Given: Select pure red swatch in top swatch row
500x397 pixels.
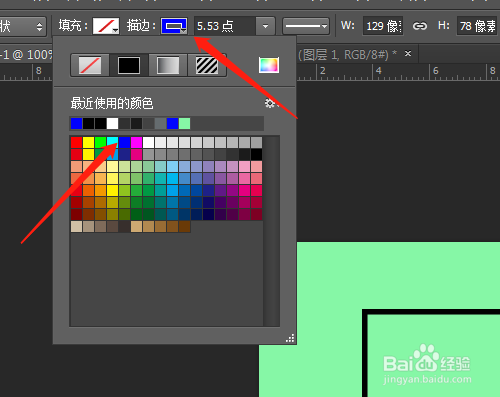Looking at the screenshot, I should coord(76,143).
